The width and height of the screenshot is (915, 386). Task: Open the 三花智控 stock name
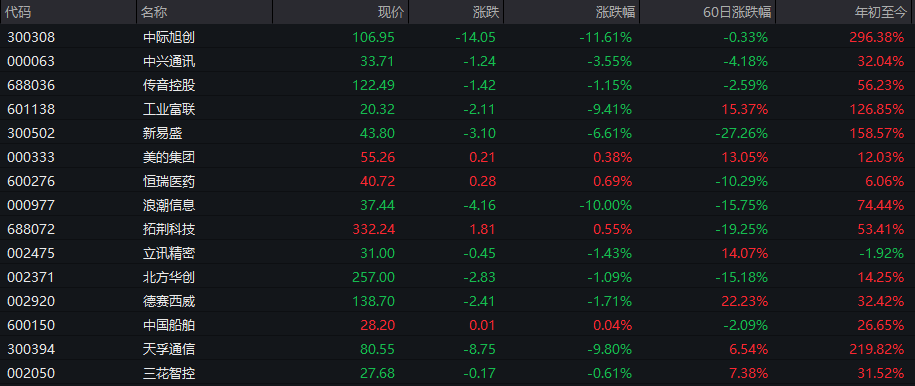tap(169, 373)
